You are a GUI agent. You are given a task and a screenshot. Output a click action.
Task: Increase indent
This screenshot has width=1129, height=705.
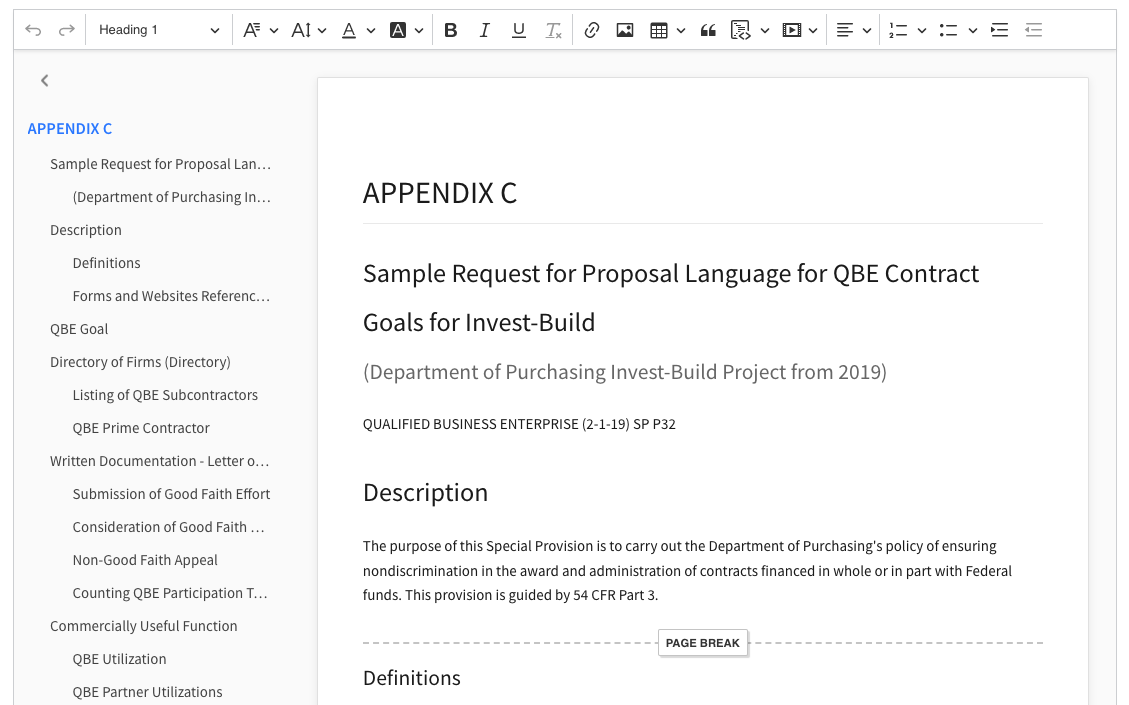tap(999, 30)
